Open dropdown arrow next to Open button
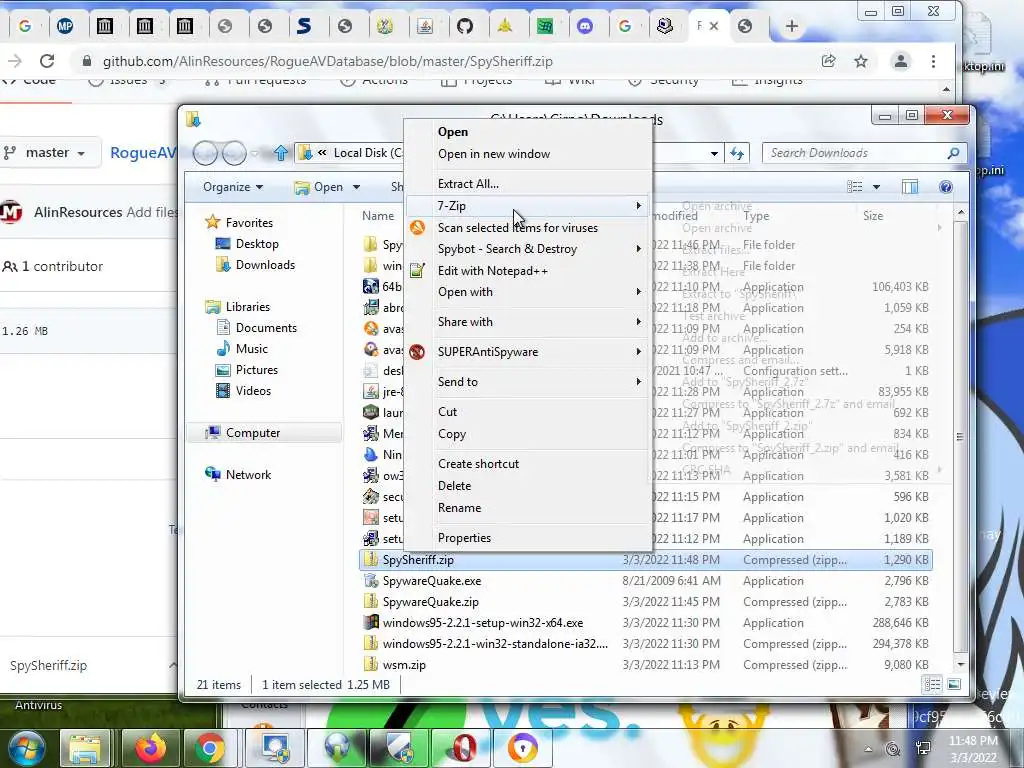 click(x=357, y=187)
